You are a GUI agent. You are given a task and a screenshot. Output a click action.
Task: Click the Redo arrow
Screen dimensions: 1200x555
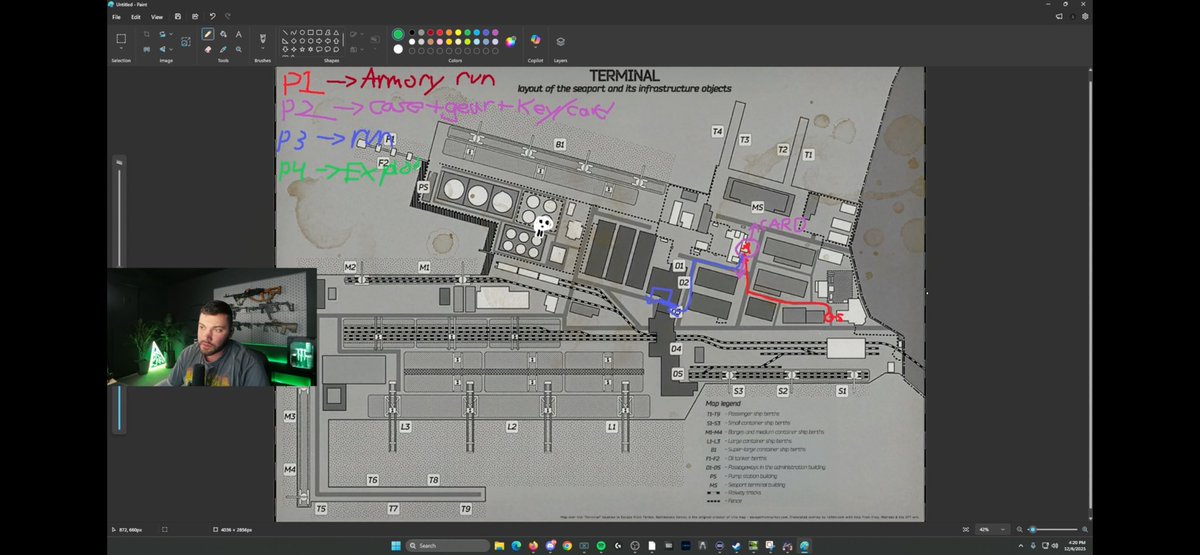click(227, 16)
